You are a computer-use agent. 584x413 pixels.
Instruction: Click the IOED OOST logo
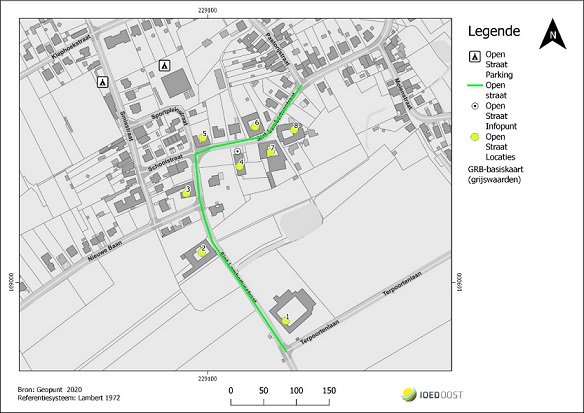[x=432, y=395]
